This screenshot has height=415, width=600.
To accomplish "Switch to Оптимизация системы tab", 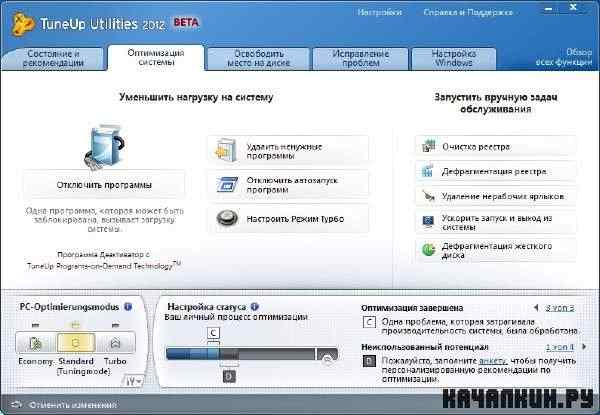I will click(156, 57).
